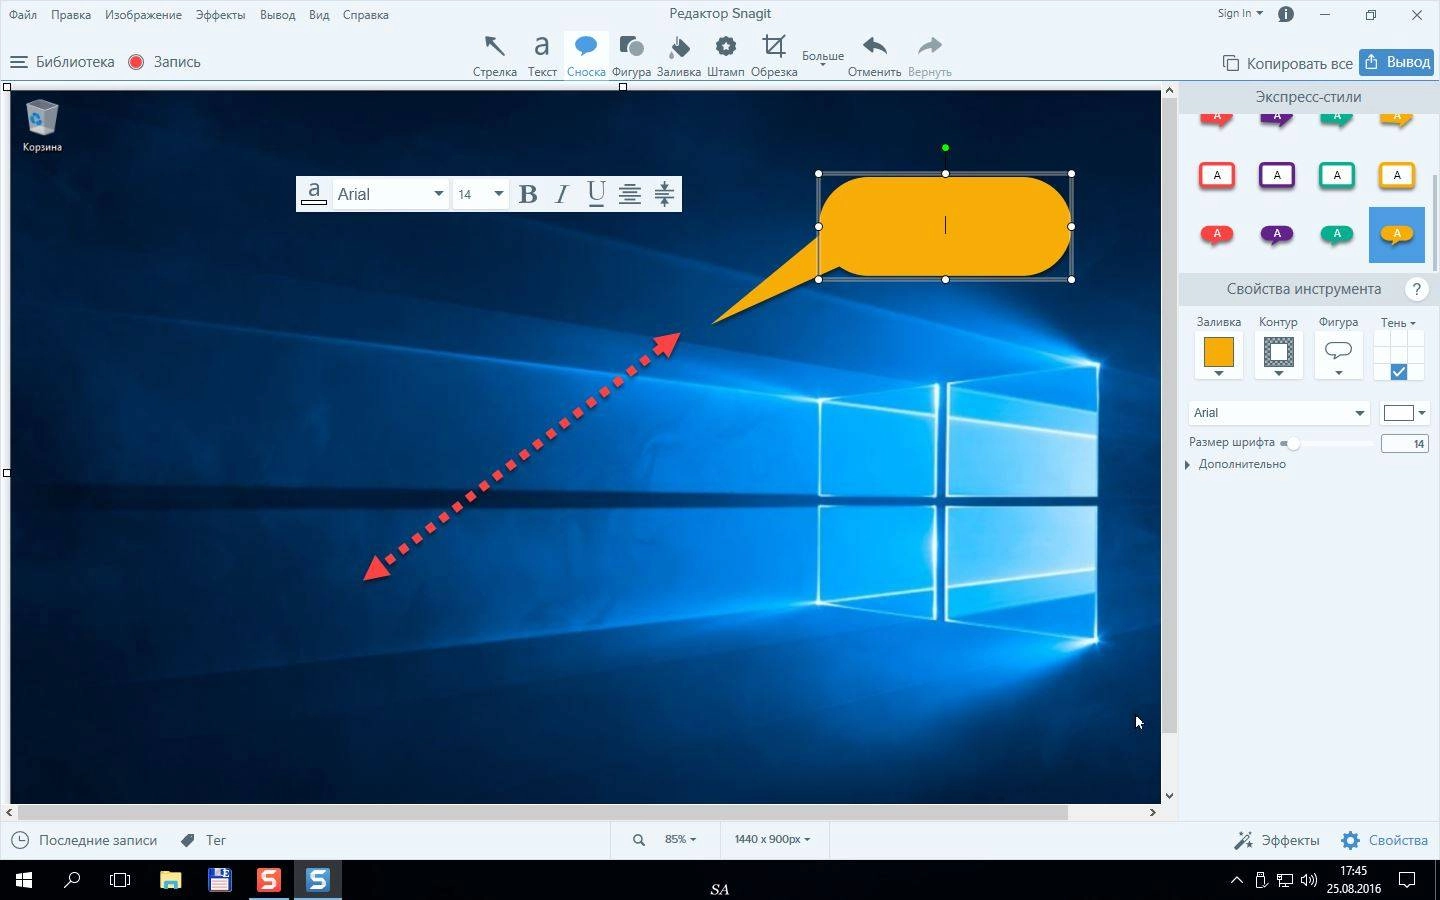Open the Файл menu
1440x900 pixels.
[23, 15]
